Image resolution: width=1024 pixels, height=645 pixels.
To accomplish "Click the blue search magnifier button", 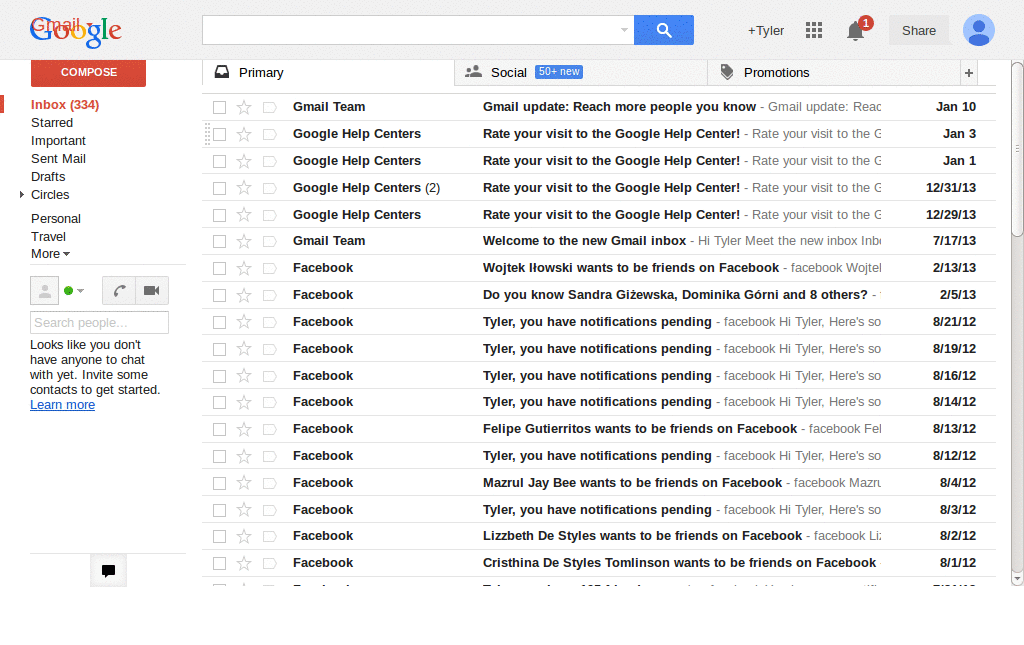I will click(x=664, y=30).
